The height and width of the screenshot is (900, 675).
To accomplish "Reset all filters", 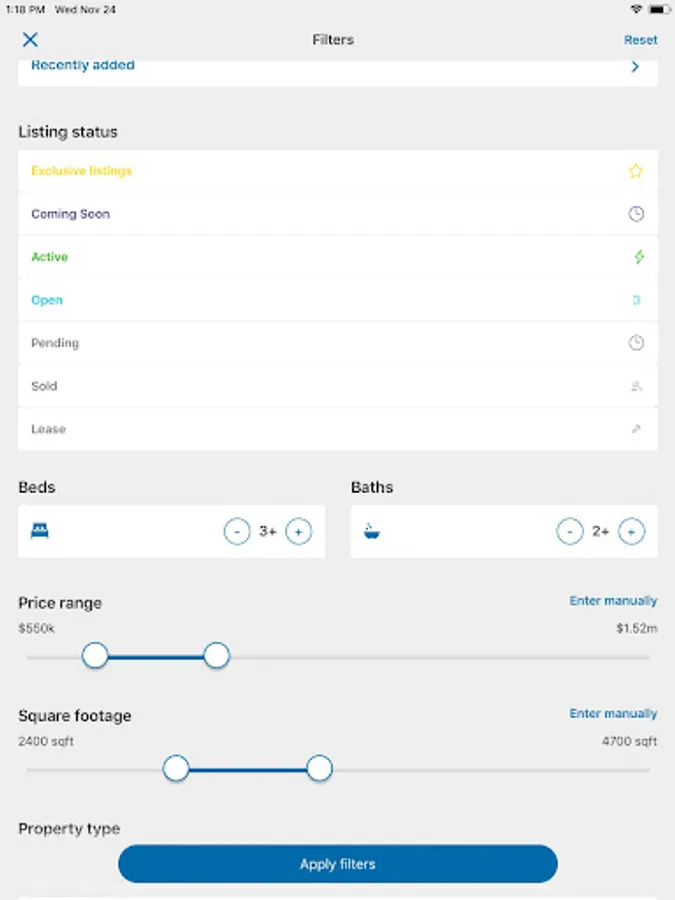I will click(x=640, y=40).
